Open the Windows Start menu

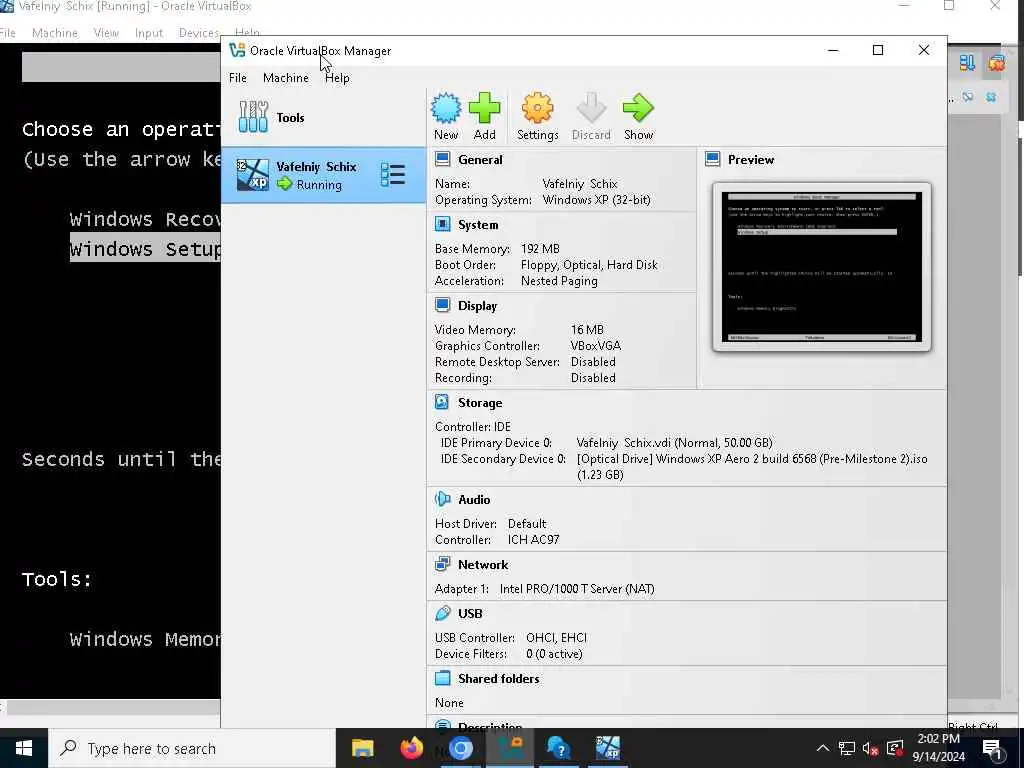pyautogui.click(x=24, y=748)
